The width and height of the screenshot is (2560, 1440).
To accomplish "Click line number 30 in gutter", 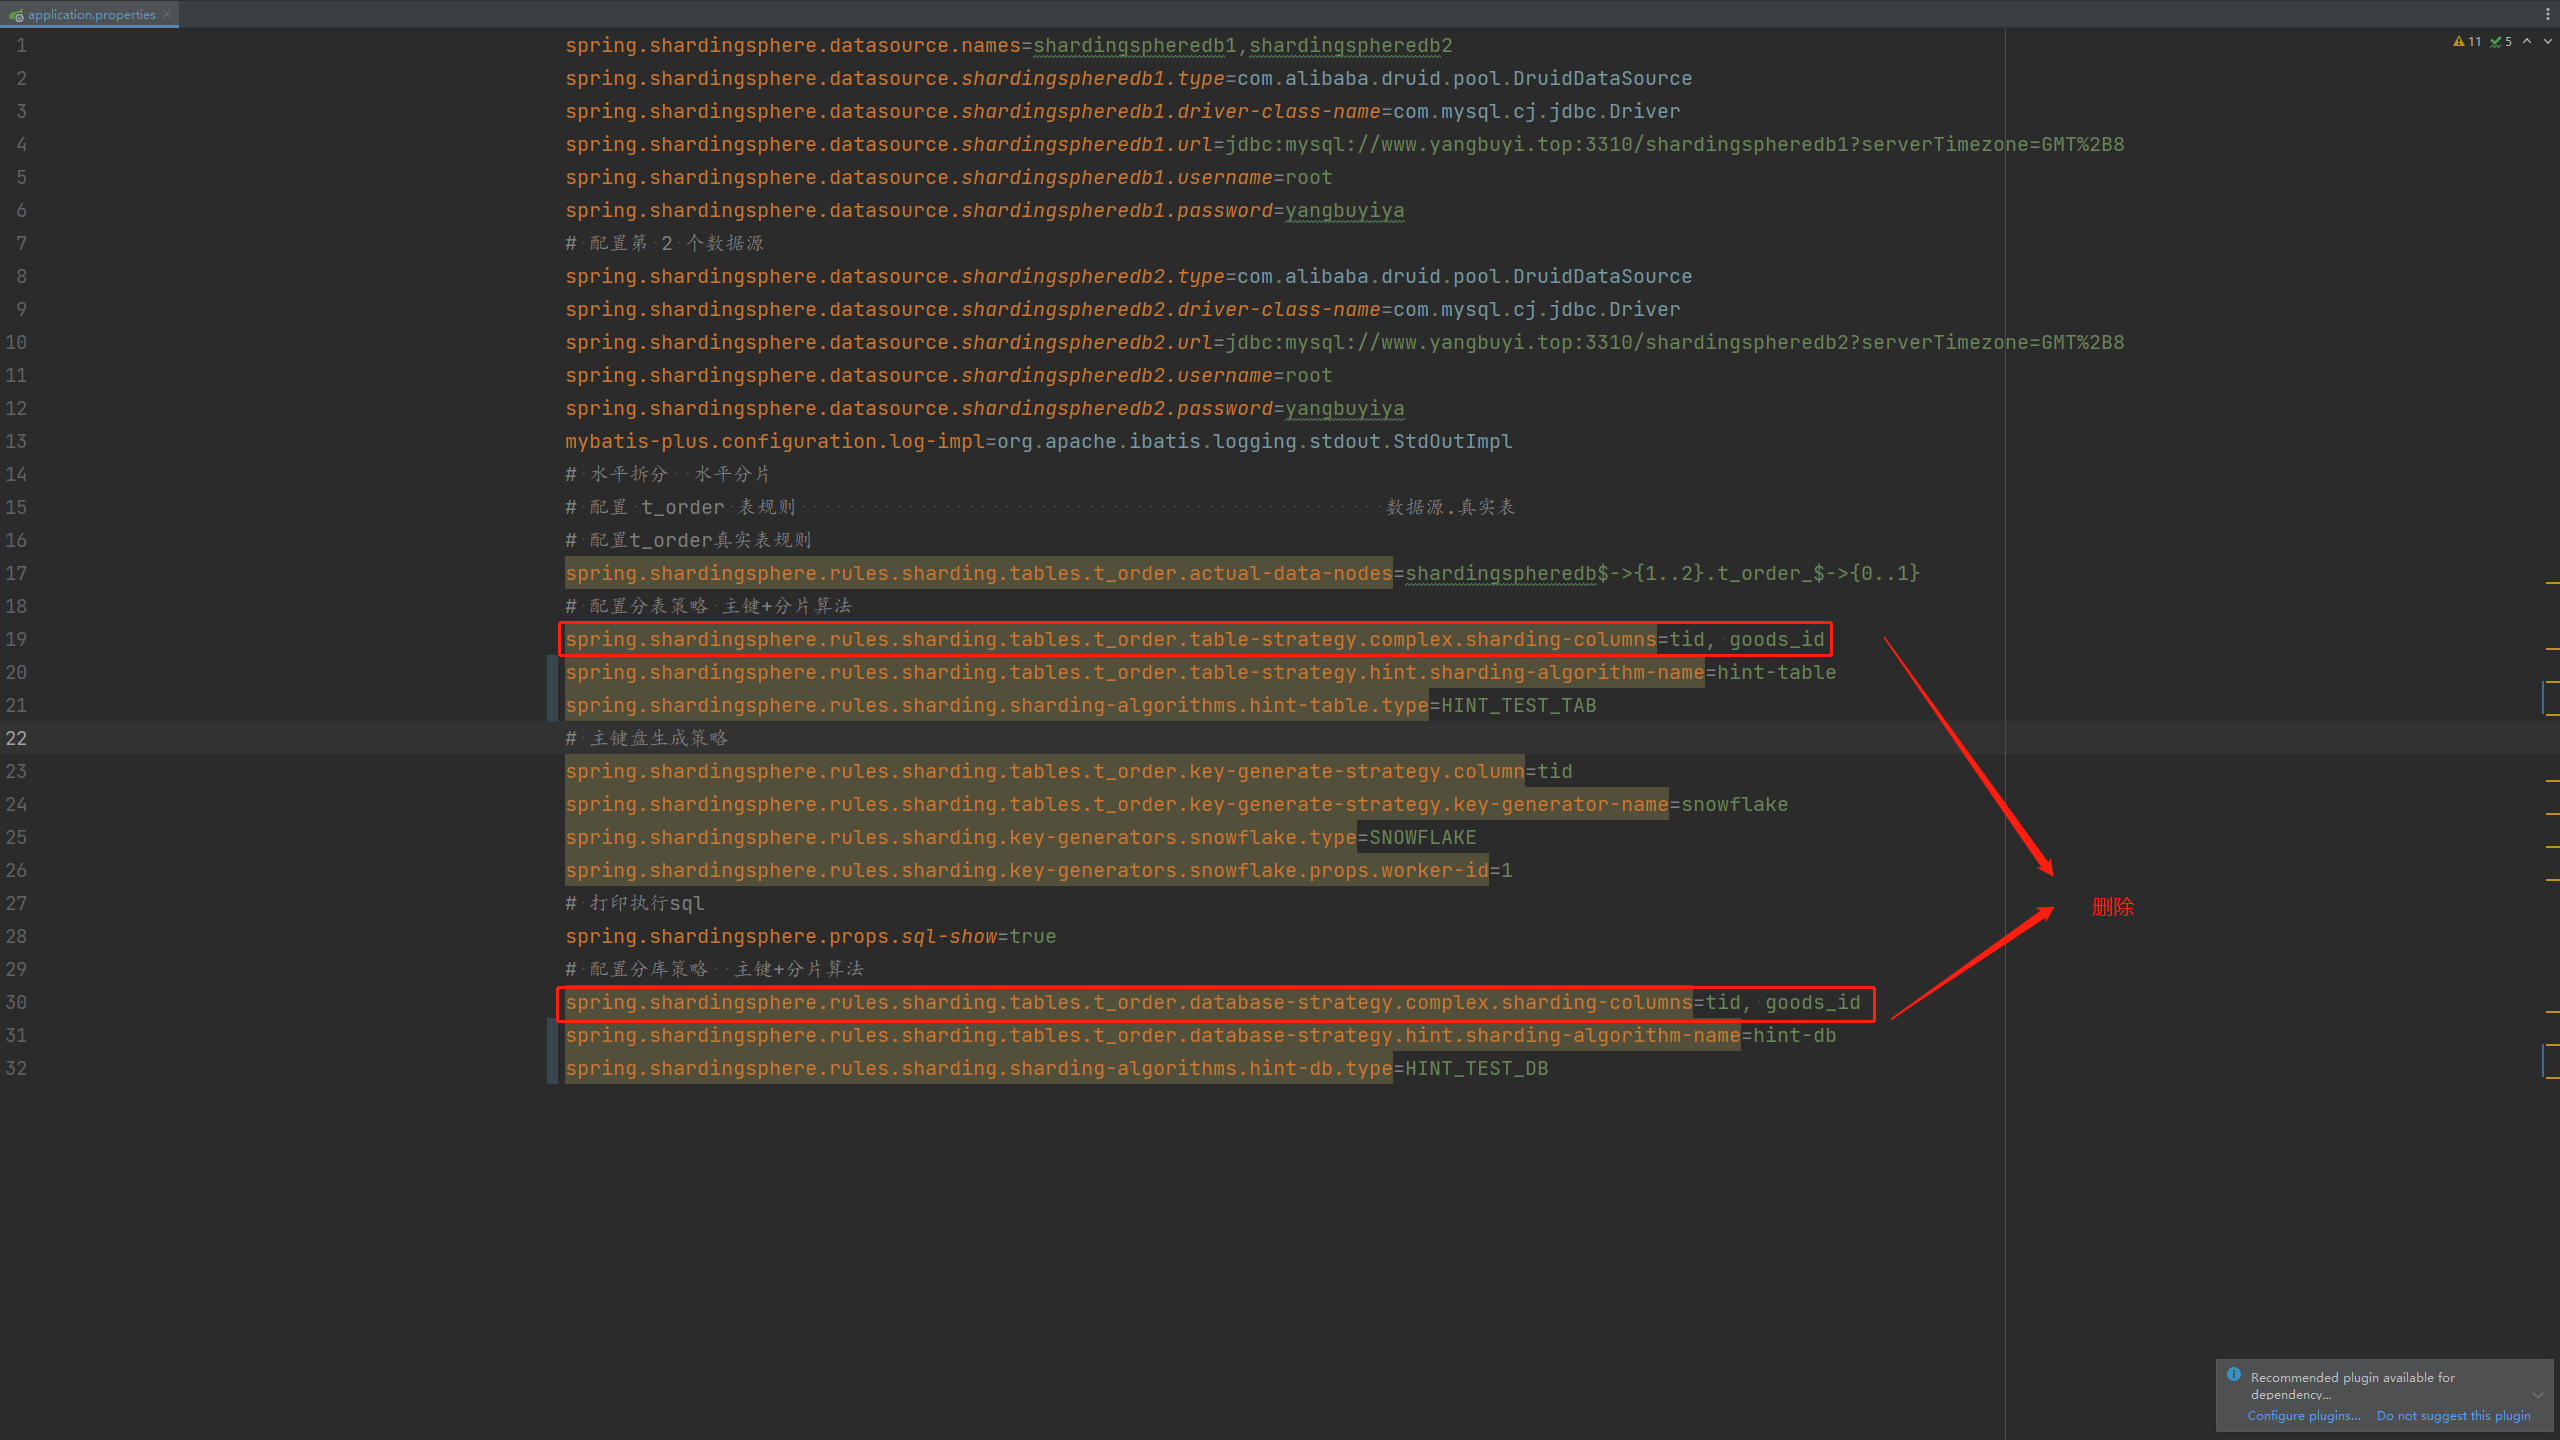I will pos(16,1002).
